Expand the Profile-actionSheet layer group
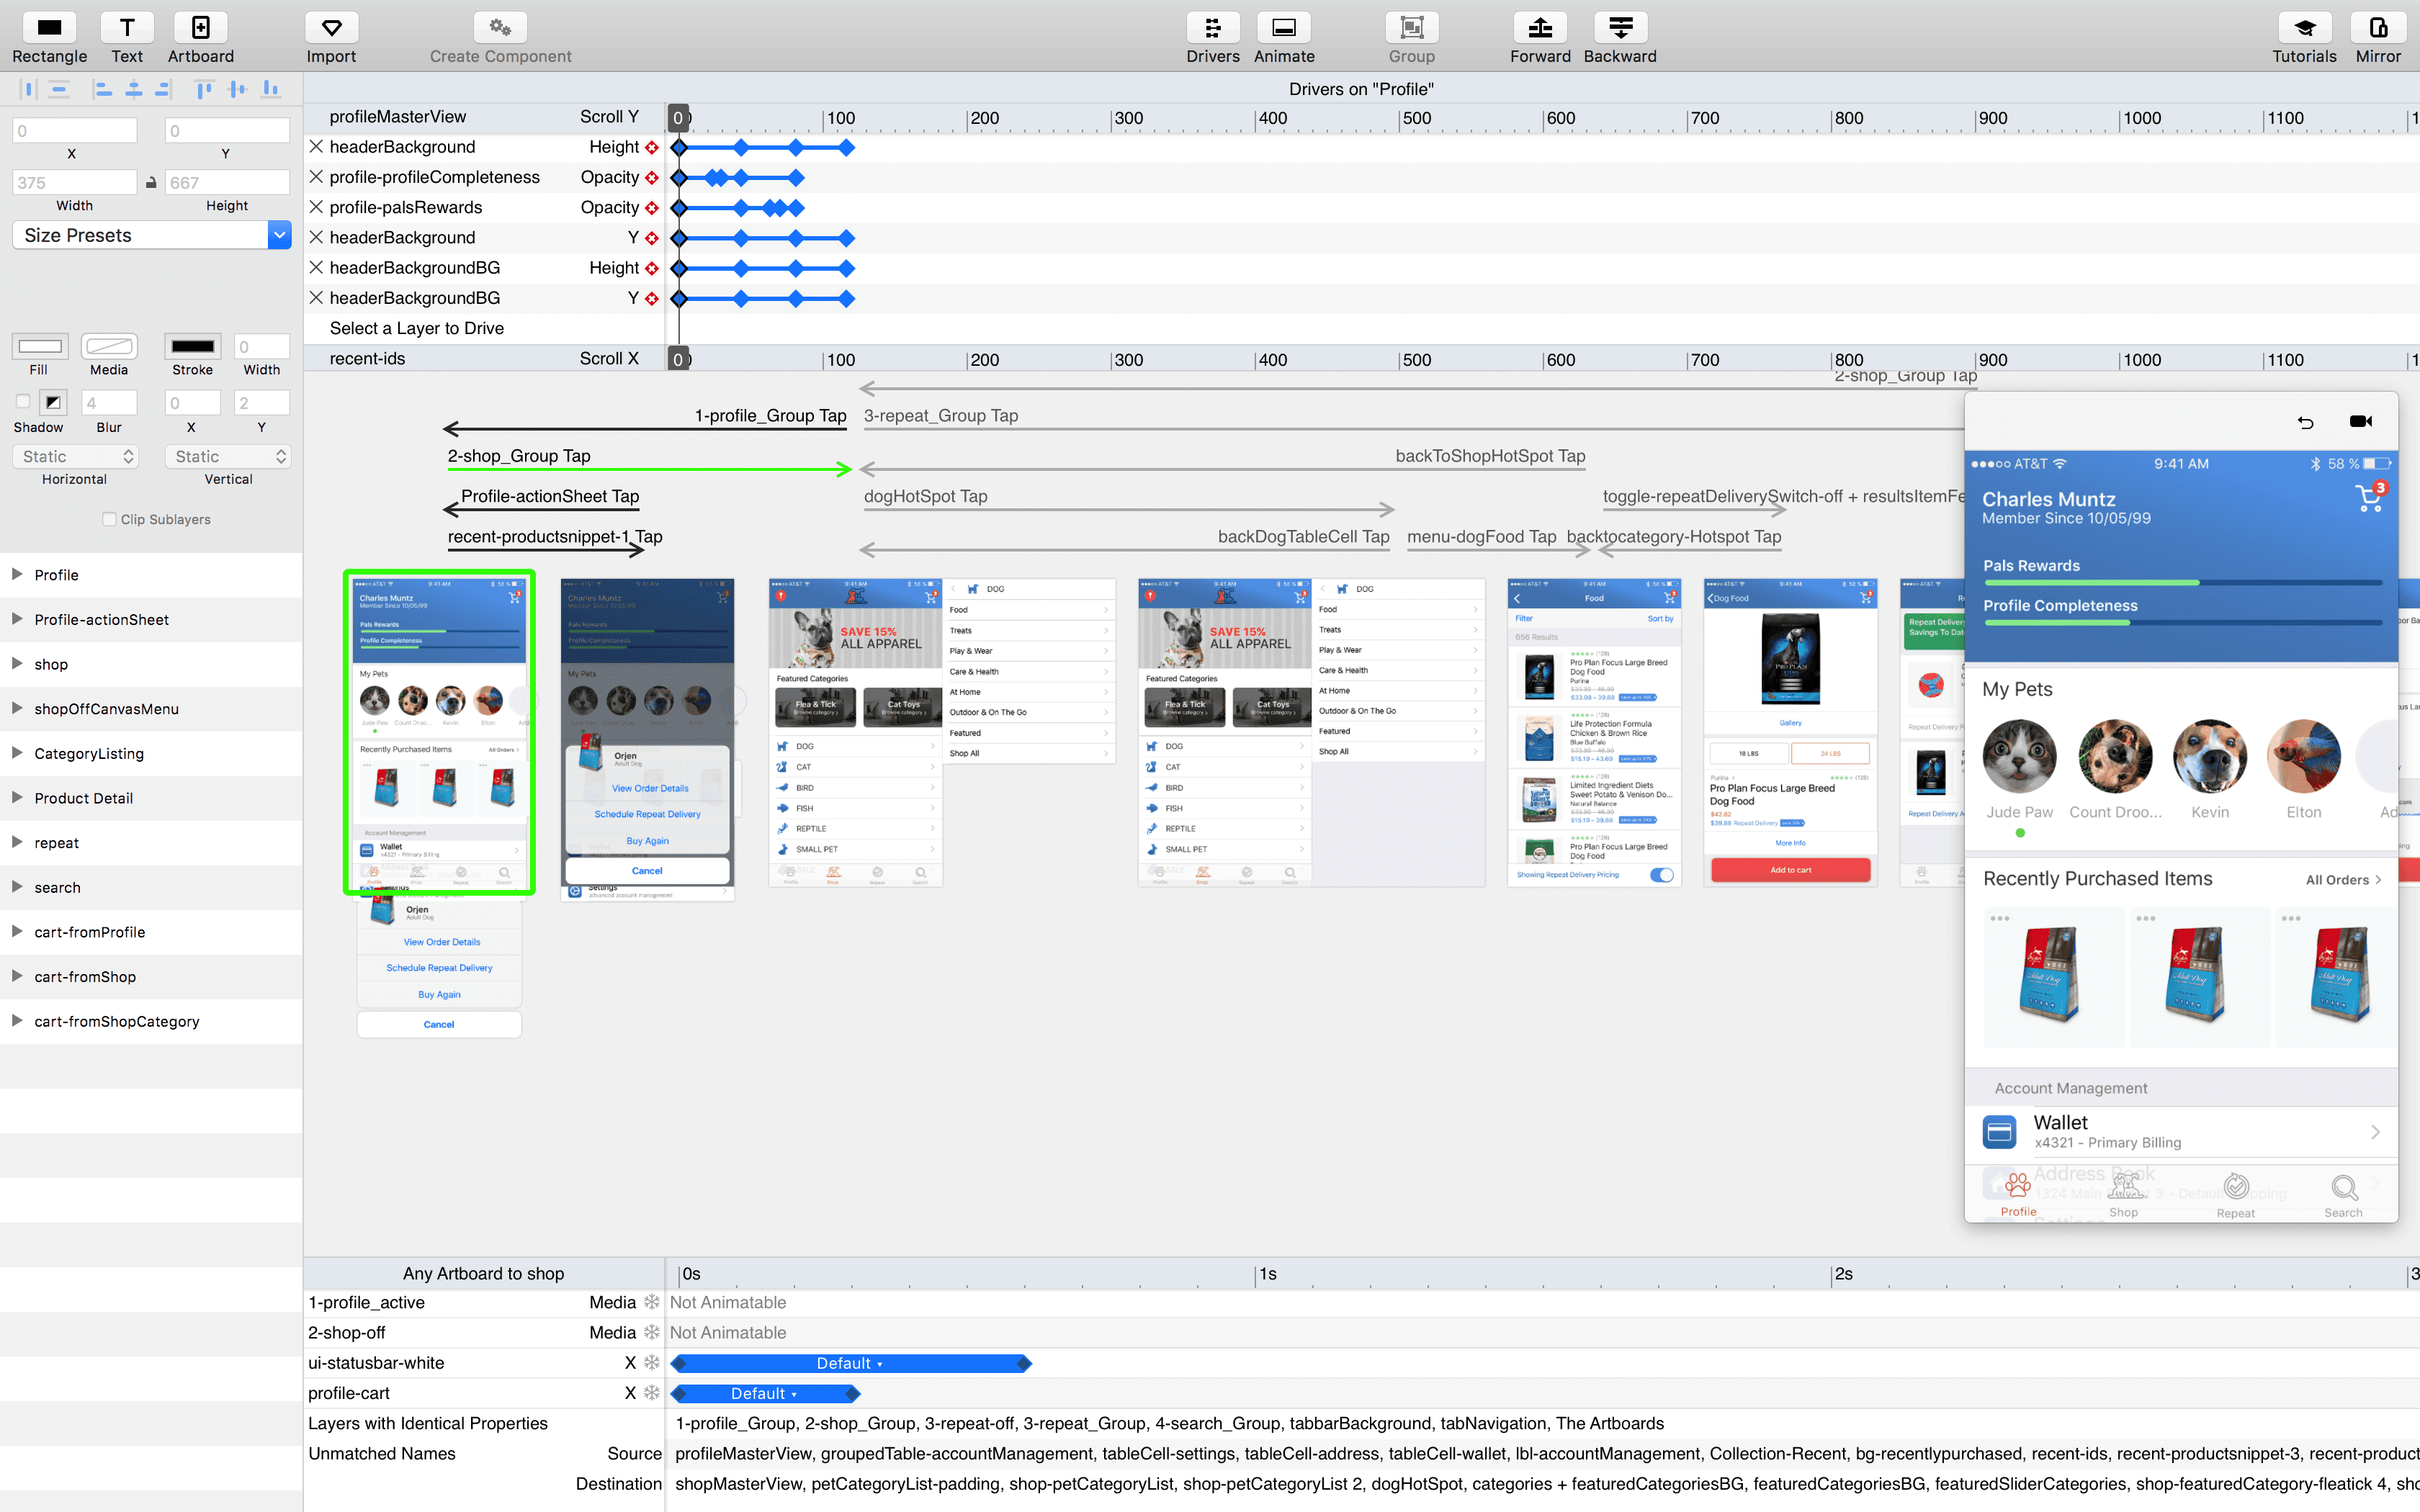2420x1512 pixels. (17, 619)
